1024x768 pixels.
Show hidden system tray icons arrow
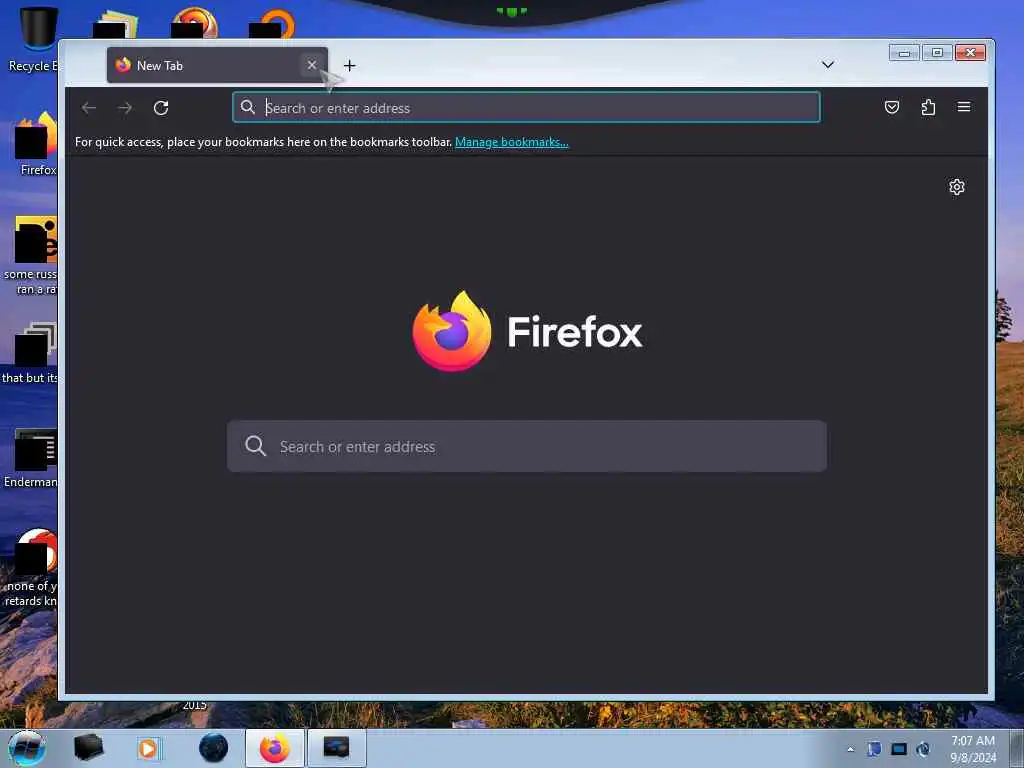[850, 749]
